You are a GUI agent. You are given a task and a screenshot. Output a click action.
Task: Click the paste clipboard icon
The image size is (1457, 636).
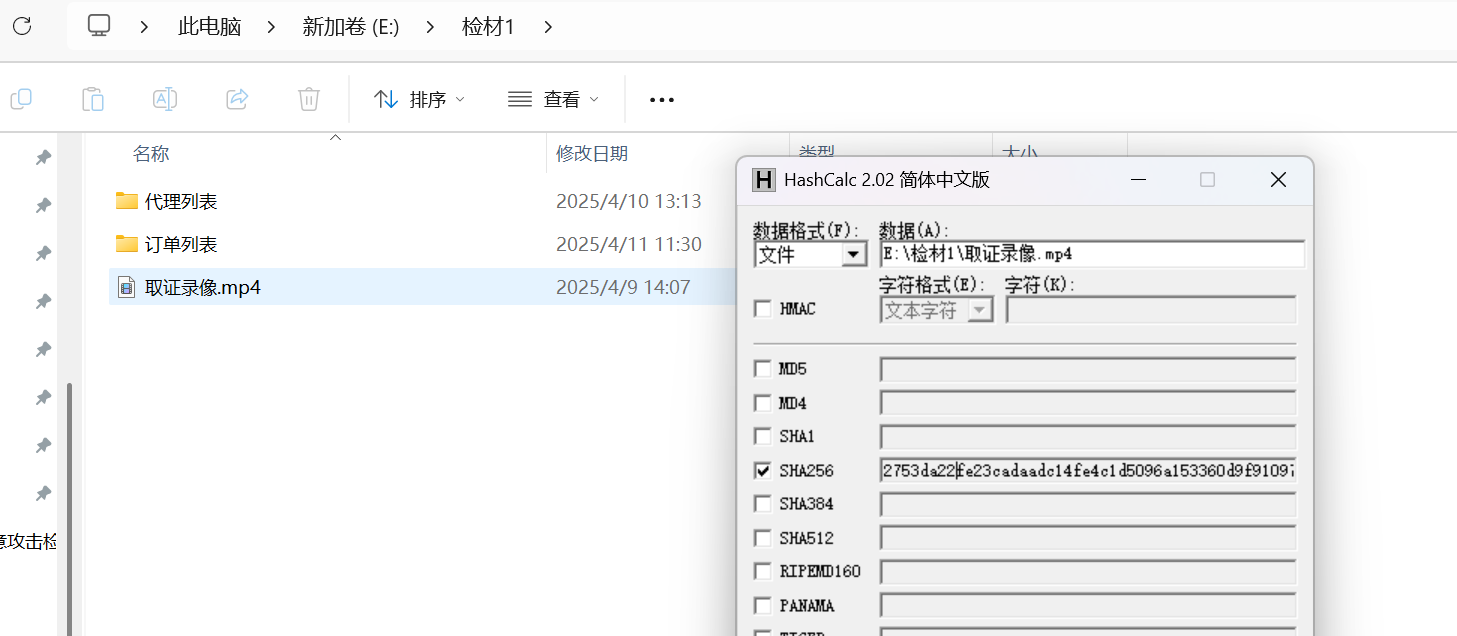(x=92, y=99)
